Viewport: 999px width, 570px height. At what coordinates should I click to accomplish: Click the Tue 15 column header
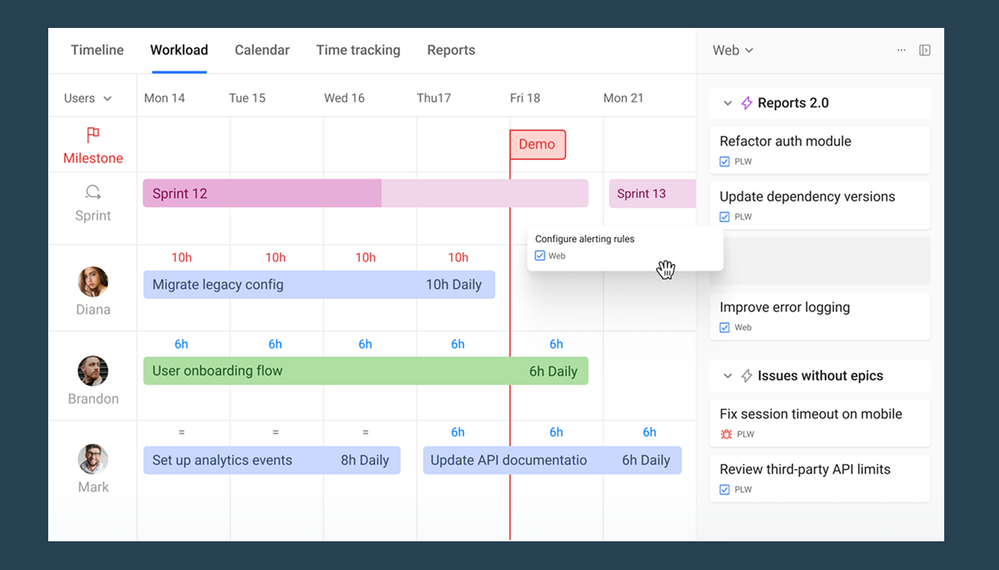point(247,98)
